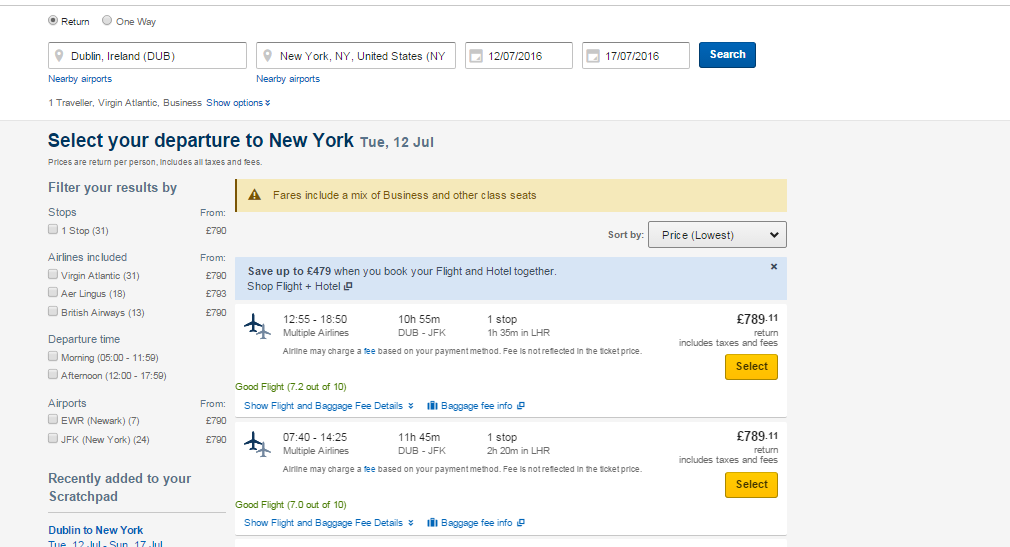Click the airline planes icon of the 07:40 flight
Viewport: 1010px width, 547px height.
(257, 443)
